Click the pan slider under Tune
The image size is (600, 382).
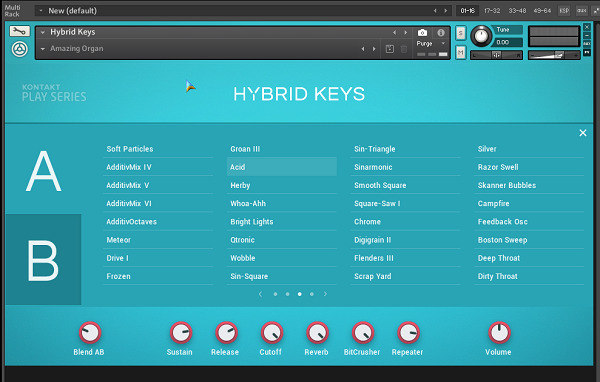496,55
